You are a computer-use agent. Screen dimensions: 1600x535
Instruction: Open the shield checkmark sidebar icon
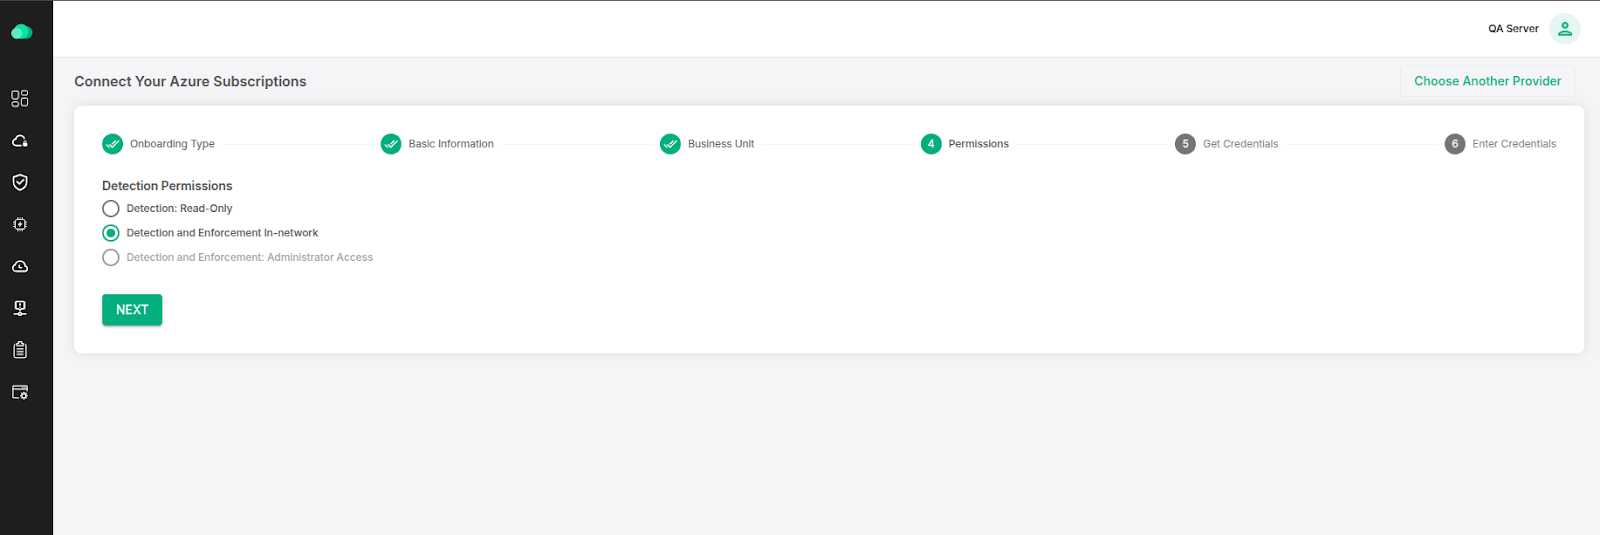(x=20, y=182)
